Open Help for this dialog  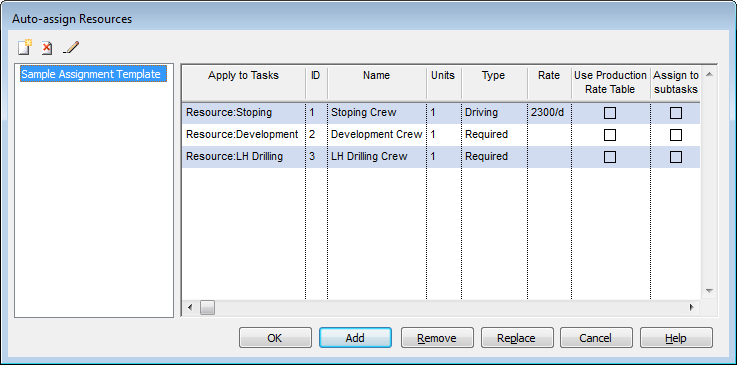tap(676, 338)
